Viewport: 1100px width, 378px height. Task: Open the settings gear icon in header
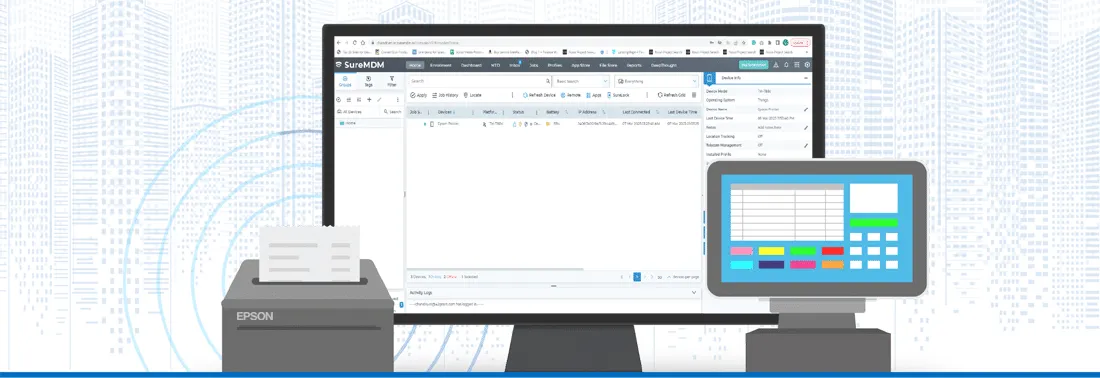click(807, 65)
